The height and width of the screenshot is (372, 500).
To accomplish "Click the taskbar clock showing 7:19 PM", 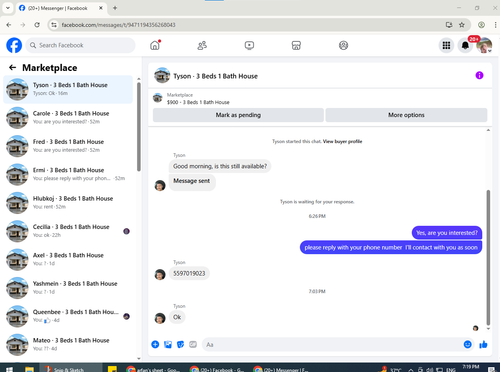I will (470, 368).
